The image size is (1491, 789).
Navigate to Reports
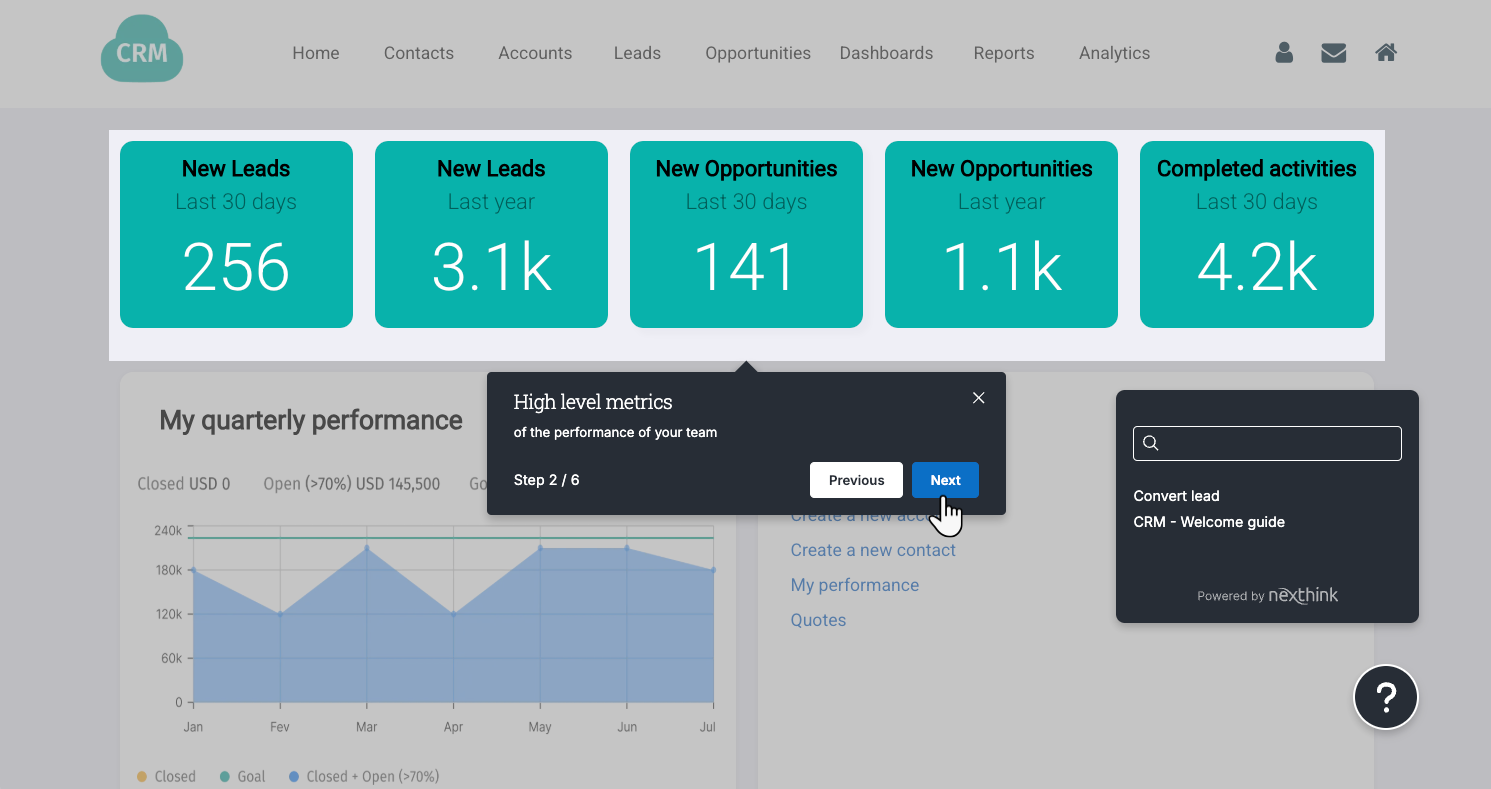coord(1003,53)
